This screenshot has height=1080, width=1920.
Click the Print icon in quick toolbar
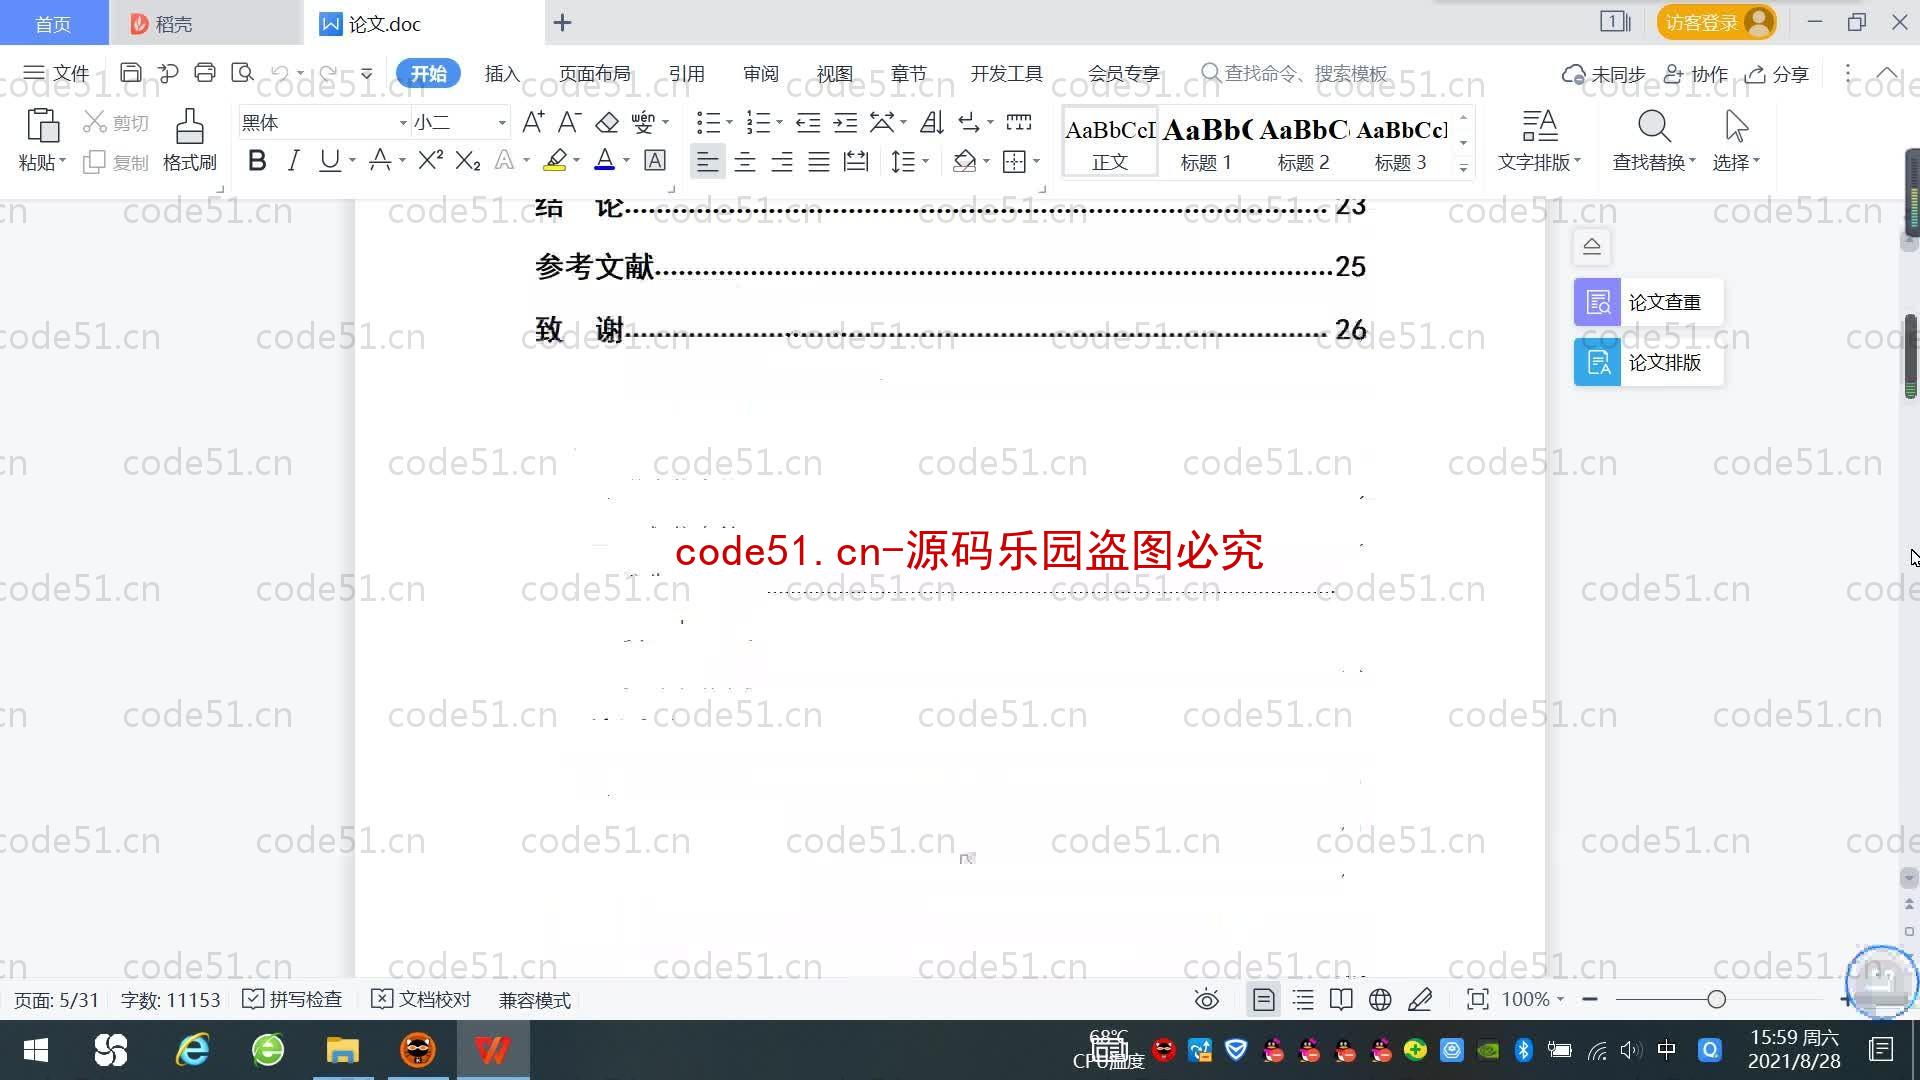tap(205, 73)
